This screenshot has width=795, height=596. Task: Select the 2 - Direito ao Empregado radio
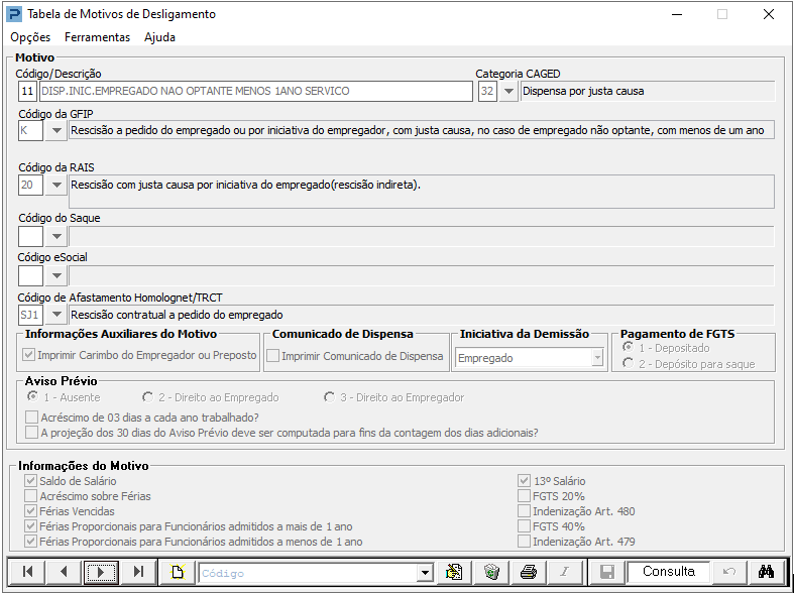(x=148, y=397)
